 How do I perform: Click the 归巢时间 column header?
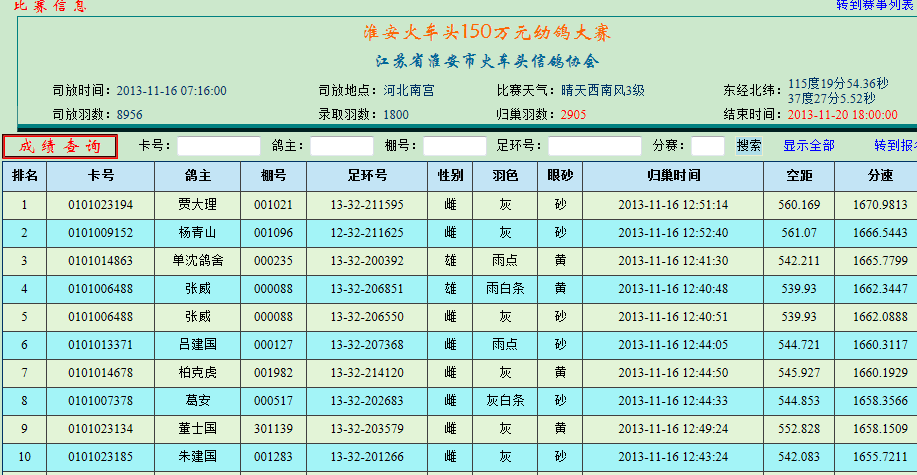[672, 176]
